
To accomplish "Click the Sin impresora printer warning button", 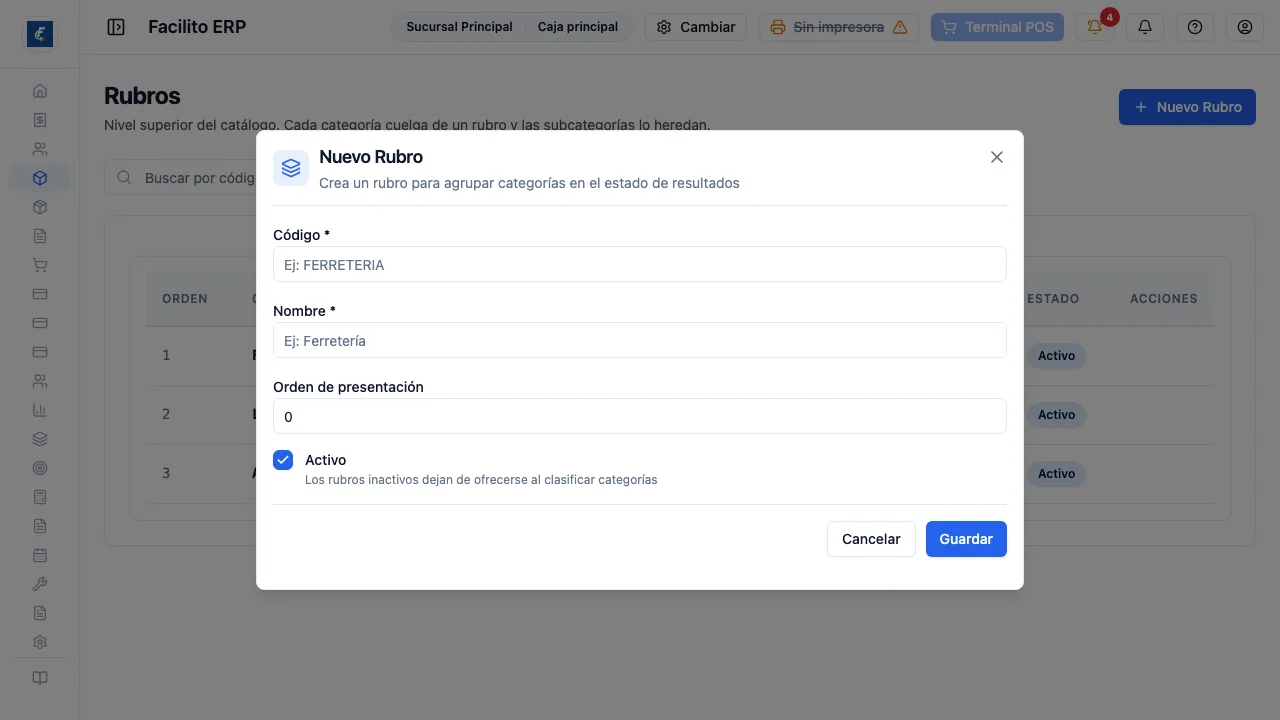I will [839, 27].
